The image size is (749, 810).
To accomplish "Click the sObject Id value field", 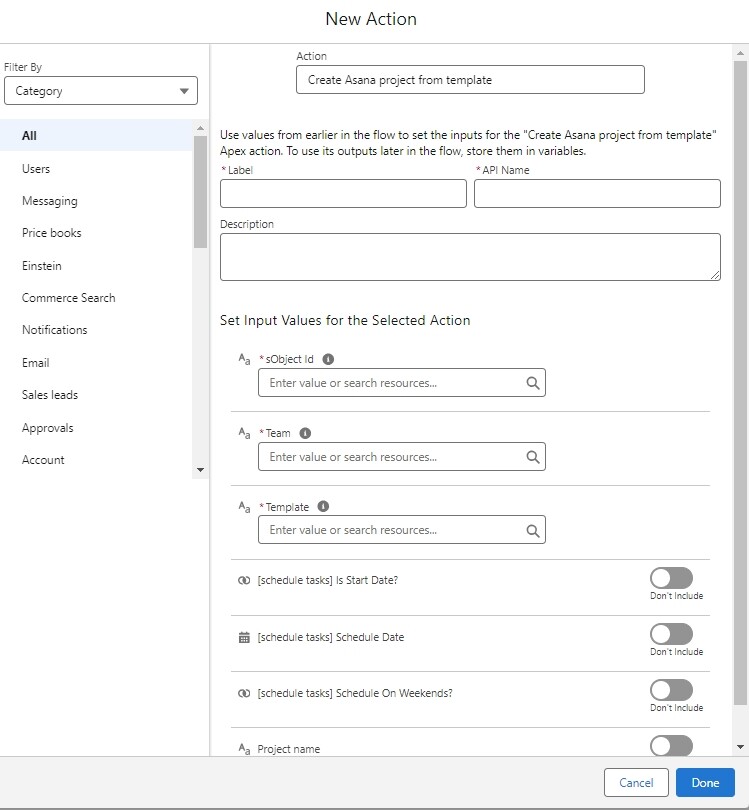I will 401,383.
